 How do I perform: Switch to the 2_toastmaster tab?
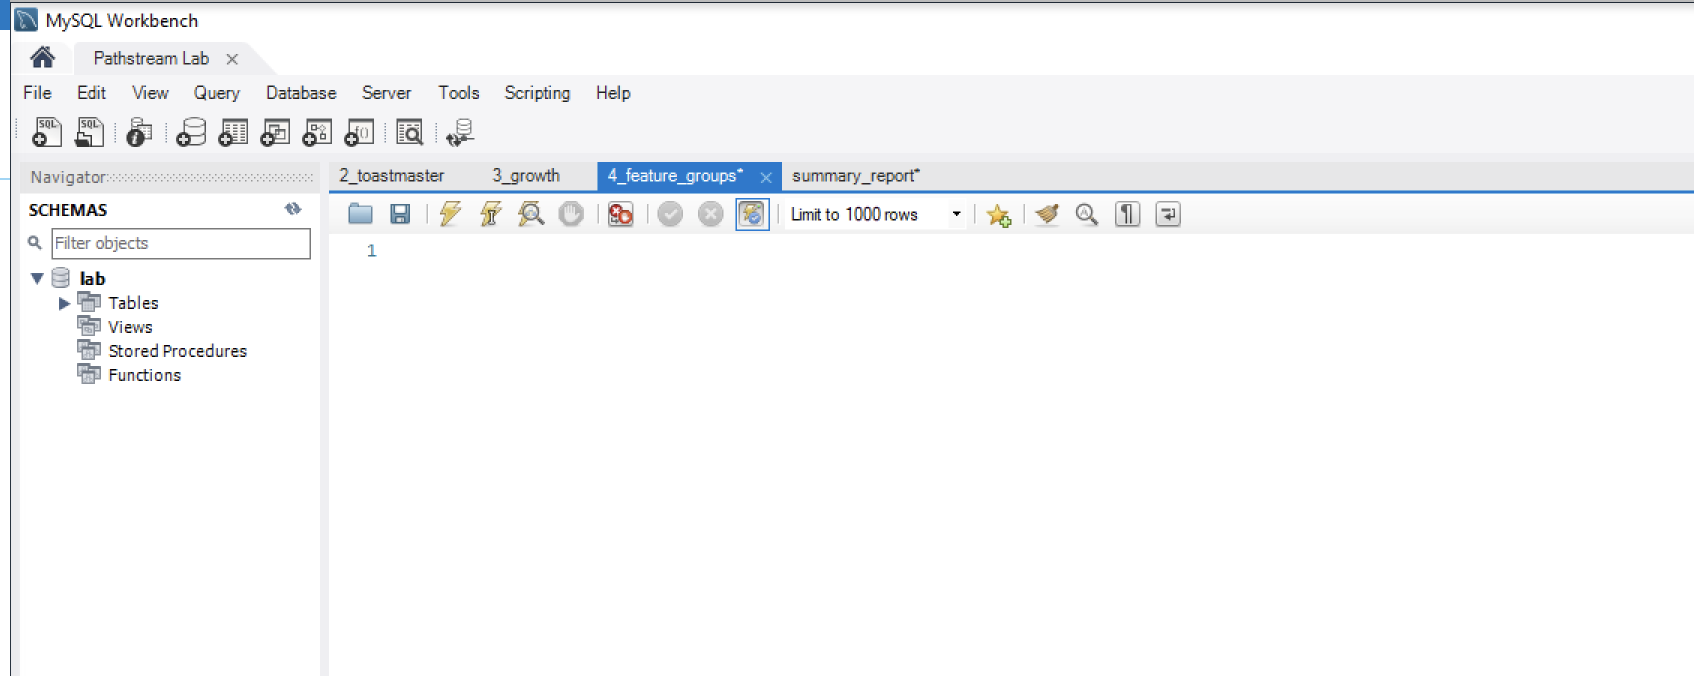click(391, 176)
